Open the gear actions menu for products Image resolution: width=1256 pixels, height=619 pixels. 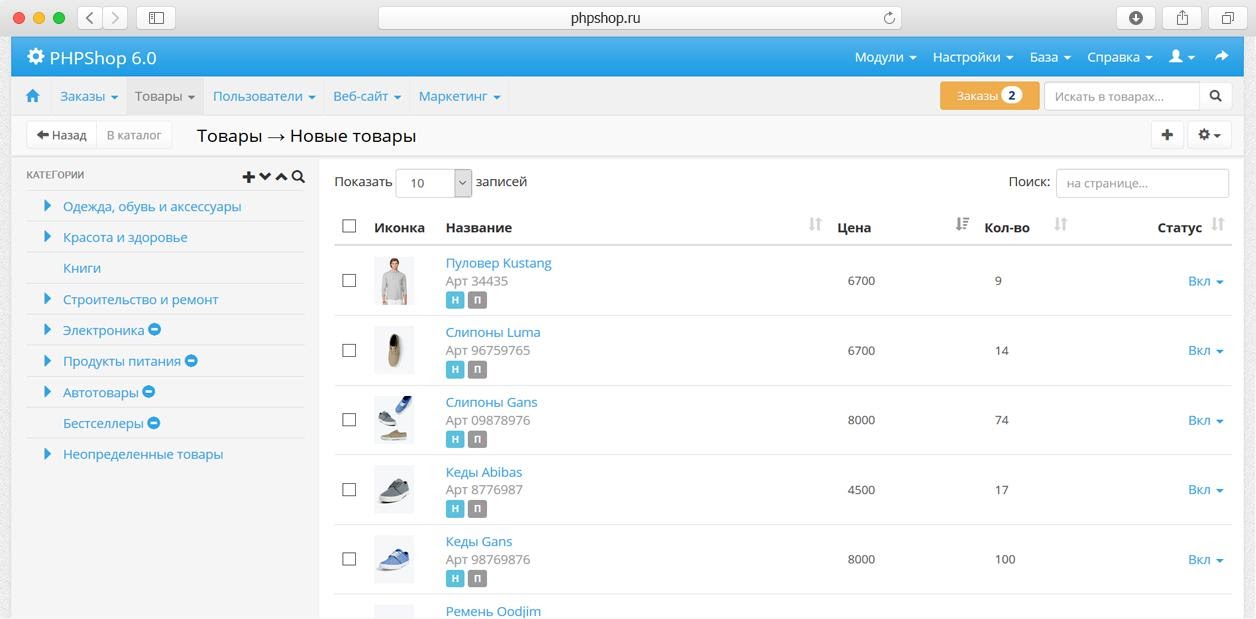pyautogui.click(x=1209, y=135)
